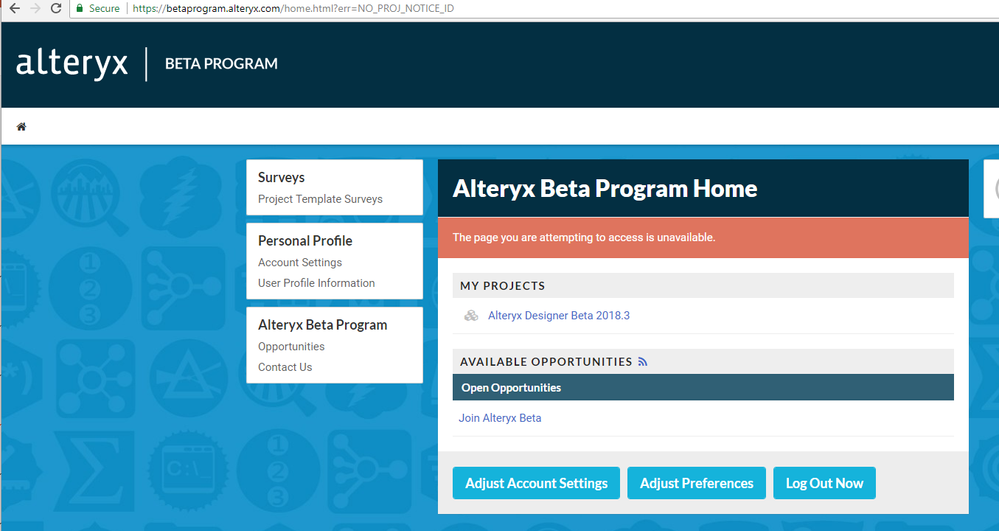Click the RSS feed icon beside Available Opportunities

(x=643, y=362)
